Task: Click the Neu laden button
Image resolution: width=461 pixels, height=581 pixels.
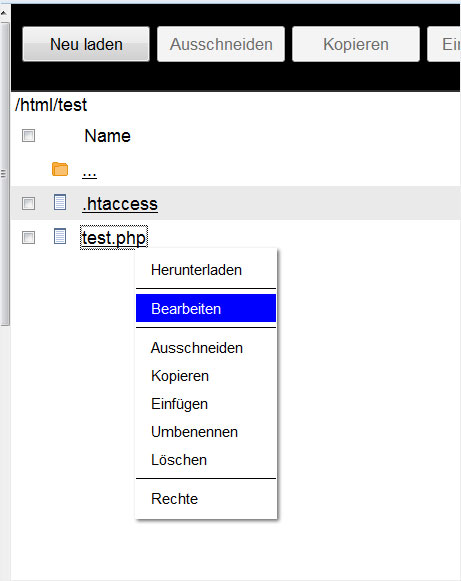Action: [86, 44]
